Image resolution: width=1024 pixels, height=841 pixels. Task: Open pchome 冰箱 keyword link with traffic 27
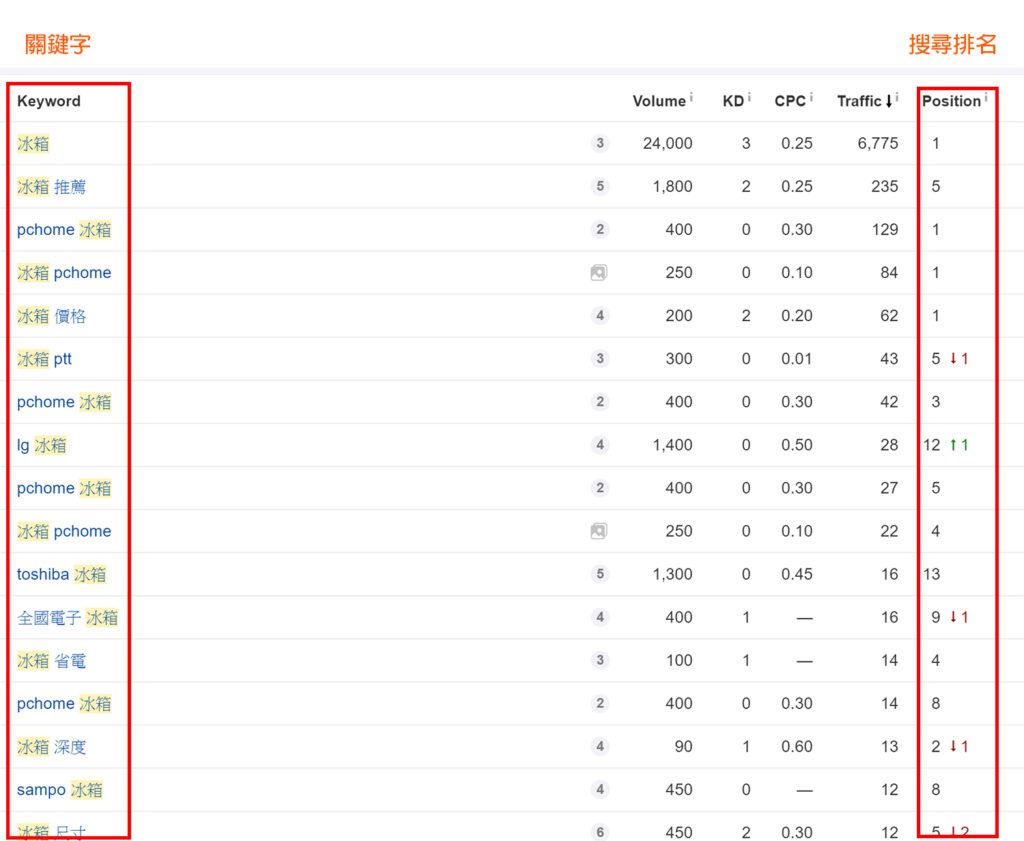(x=64, y=488)
